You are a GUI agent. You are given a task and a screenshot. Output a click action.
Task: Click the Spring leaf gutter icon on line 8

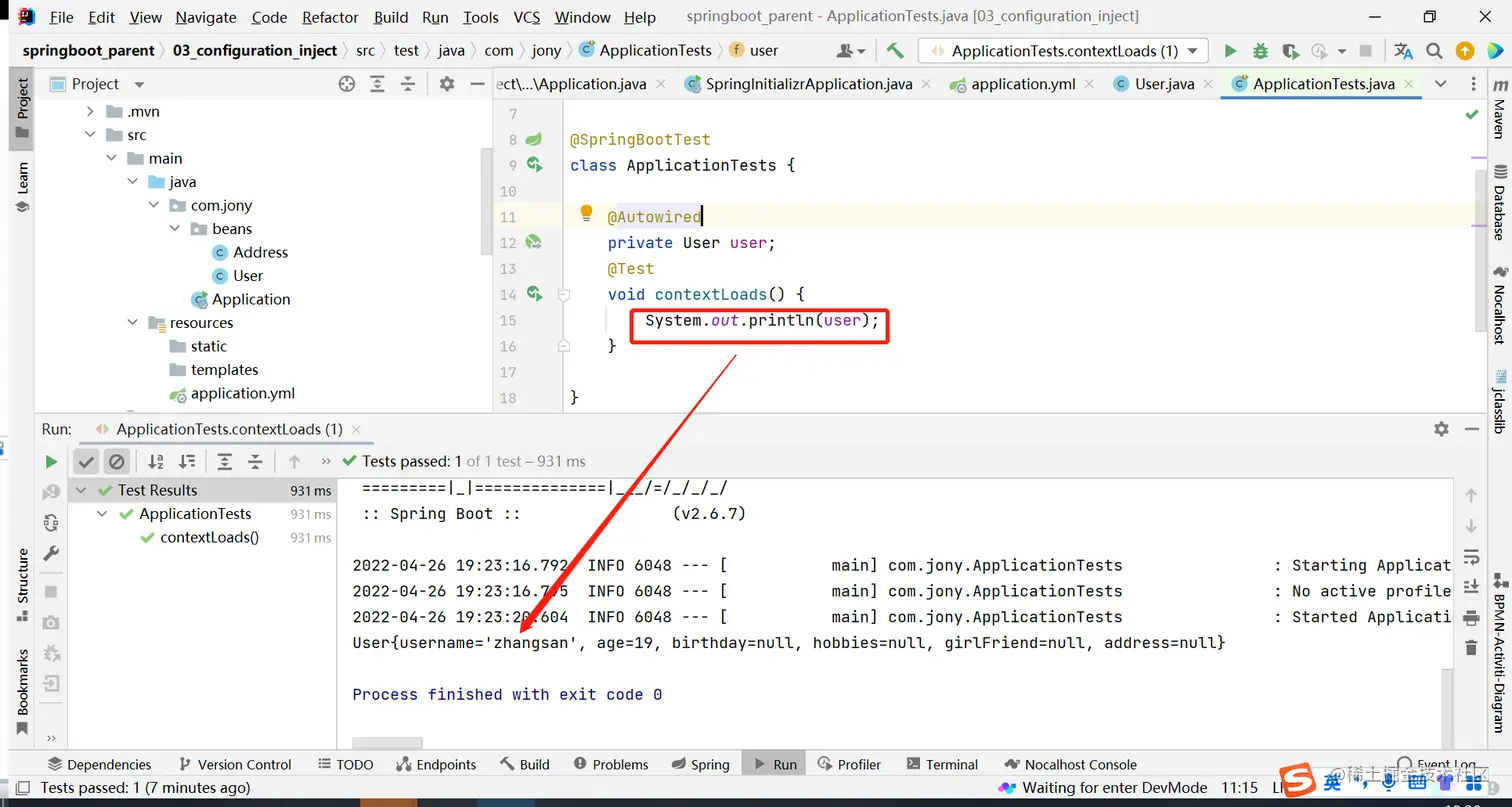[534, 140]
